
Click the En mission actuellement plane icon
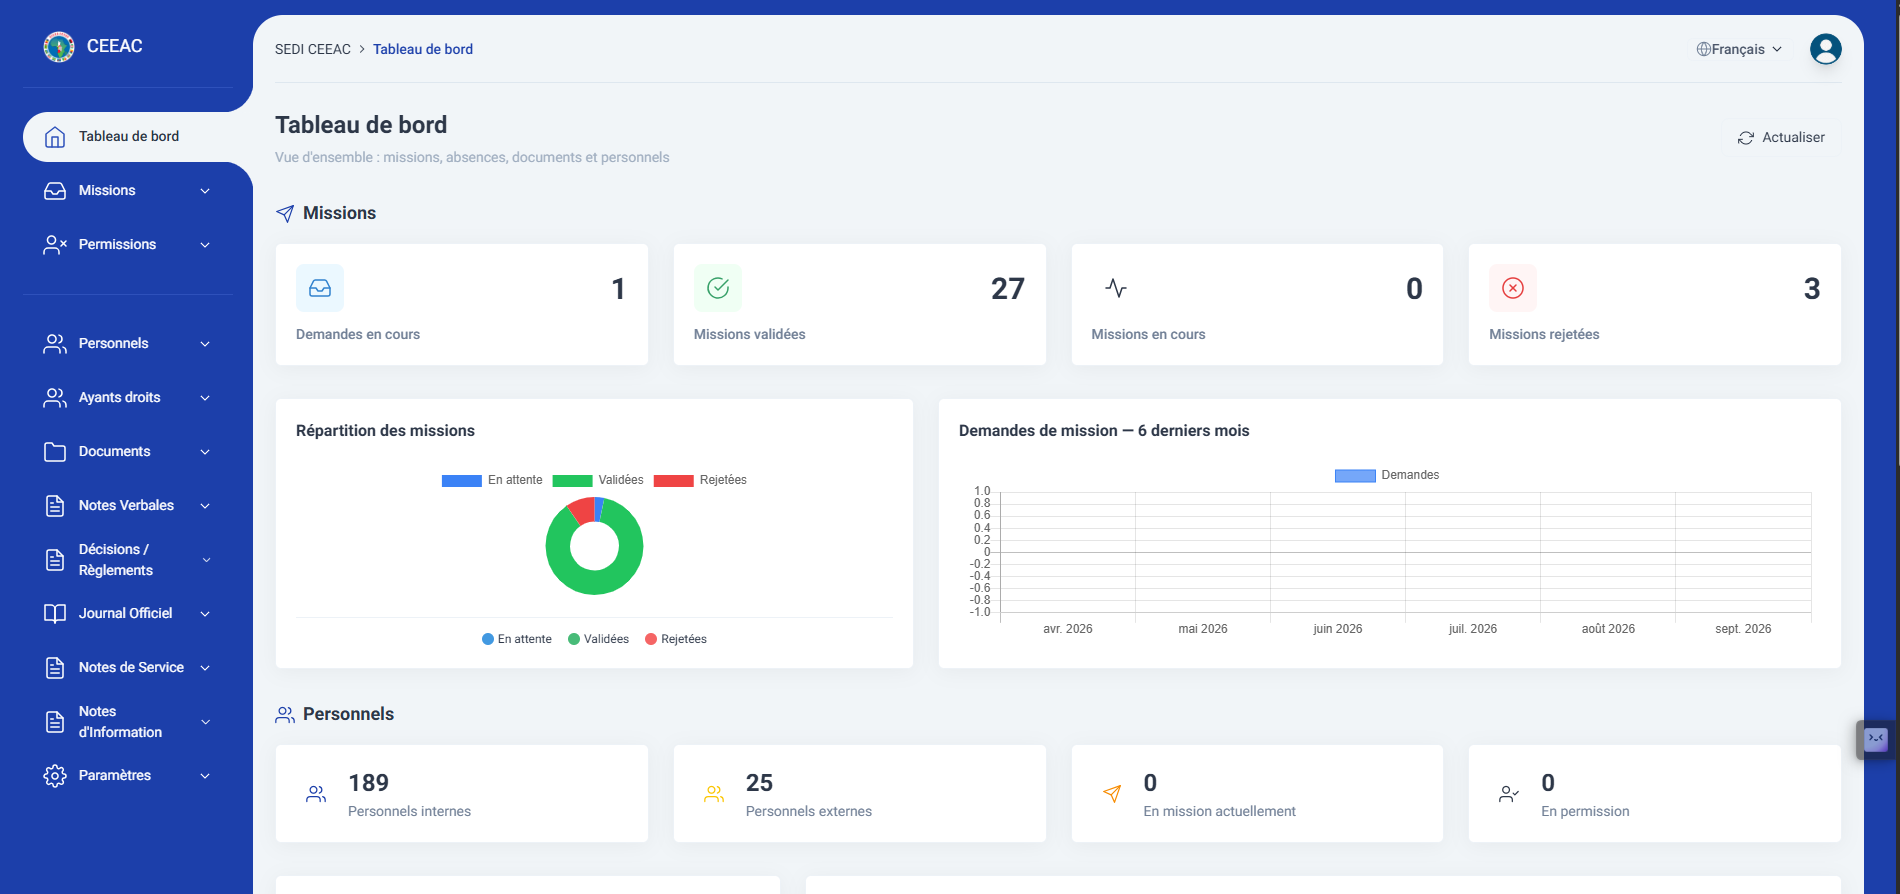tap(1112, 794)
